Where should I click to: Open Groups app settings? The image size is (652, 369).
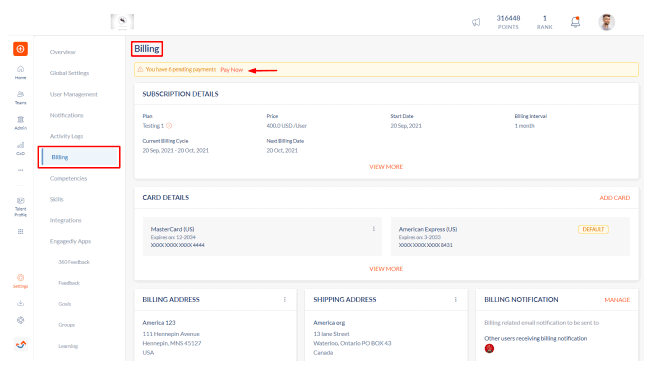[x=67, y=325]
